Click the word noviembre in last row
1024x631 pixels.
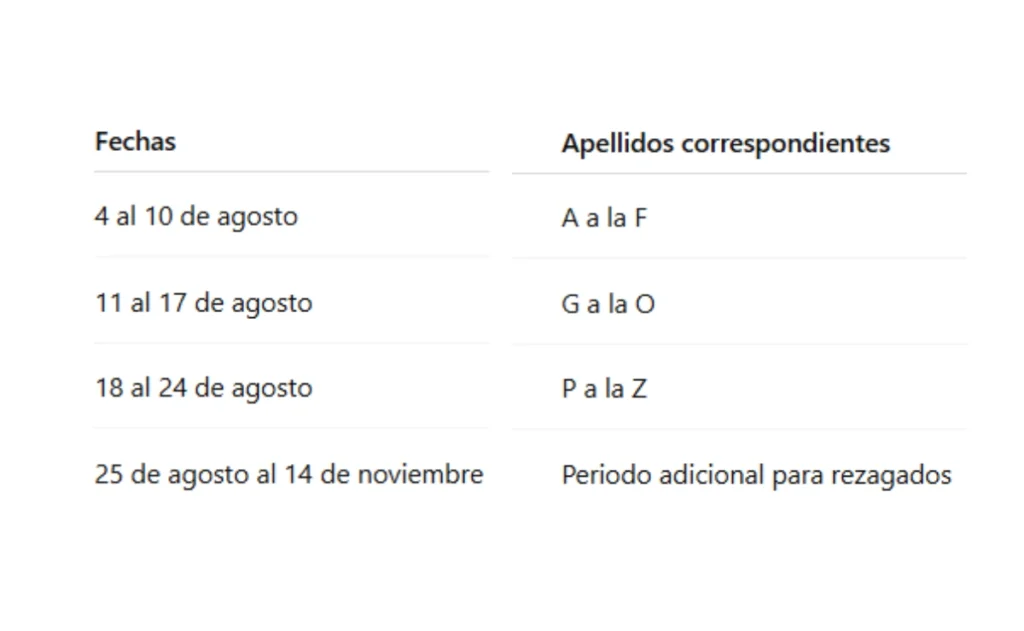click(x=421, y=474)
